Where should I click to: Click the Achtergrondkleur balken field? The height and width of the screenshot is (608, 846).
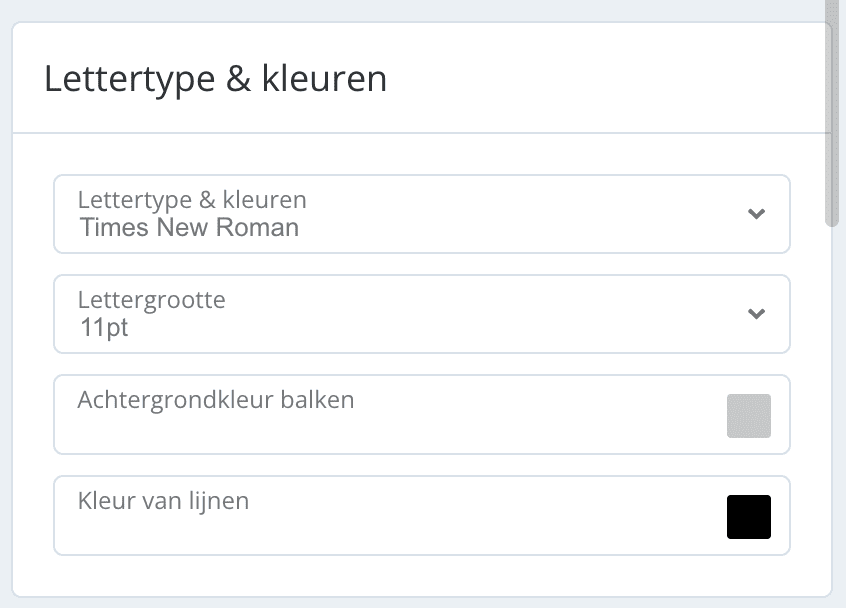point(422,414)
